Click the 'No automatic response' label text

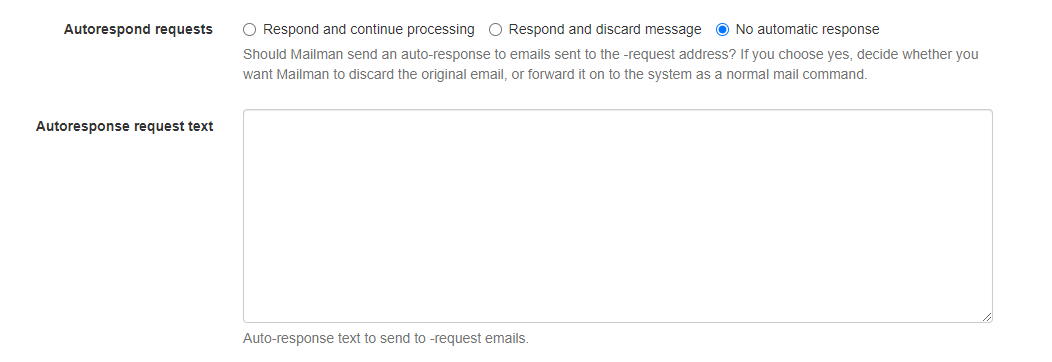(807, 29)
